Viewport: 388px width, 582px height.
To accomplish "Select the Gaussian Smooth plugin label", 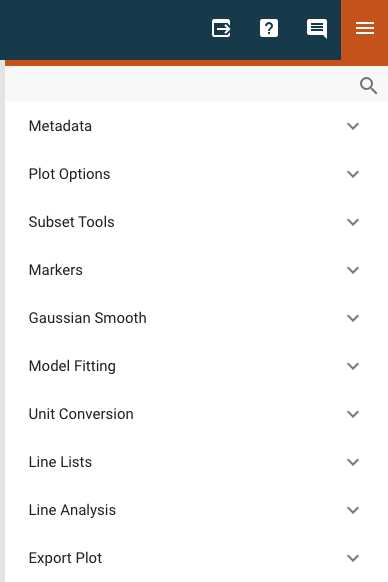I will click(x=88, y=318).
